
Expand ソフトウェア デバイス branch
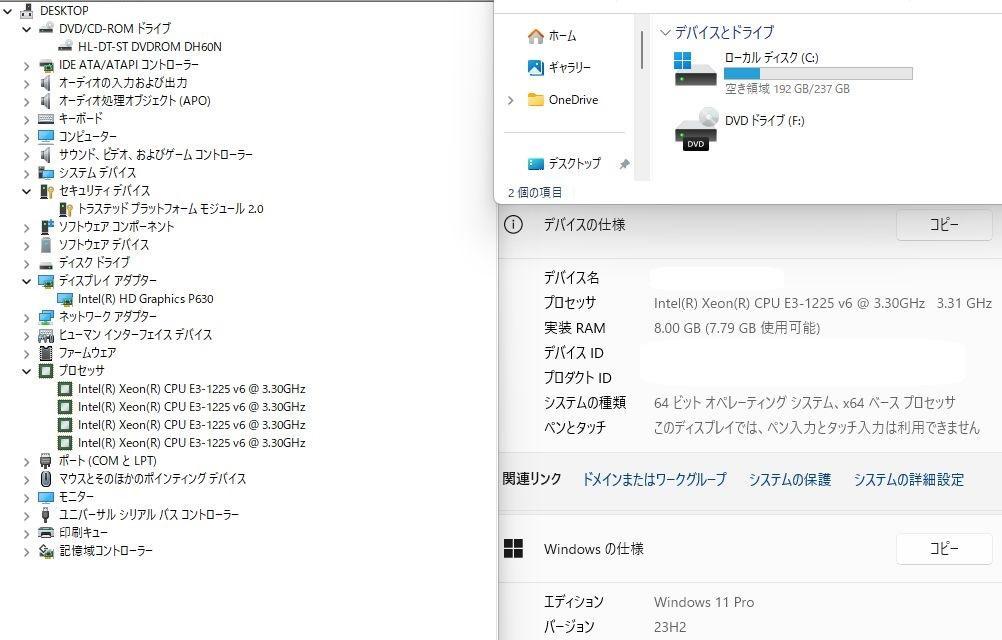27,245
